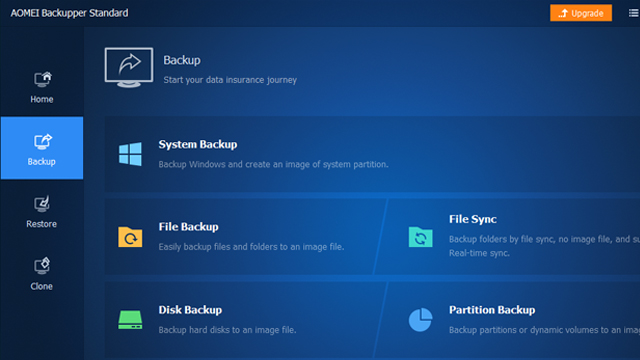Image resolution: width=640 pixels, height=360 pixels.
Task: Select the Backup sidebar icon
Action: pyautogui.click(x=42, y=142)
